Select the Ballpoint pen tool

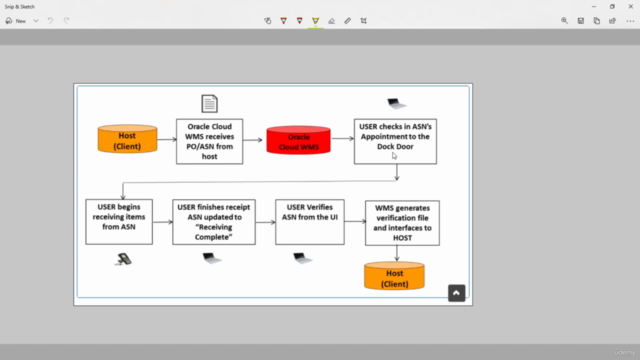[283, 21]
